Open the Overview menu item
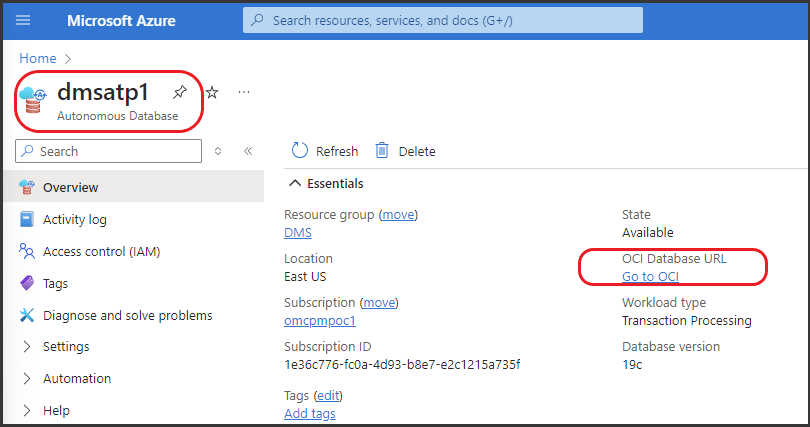This screenshot has height=427, width=810. click(134, 187)
